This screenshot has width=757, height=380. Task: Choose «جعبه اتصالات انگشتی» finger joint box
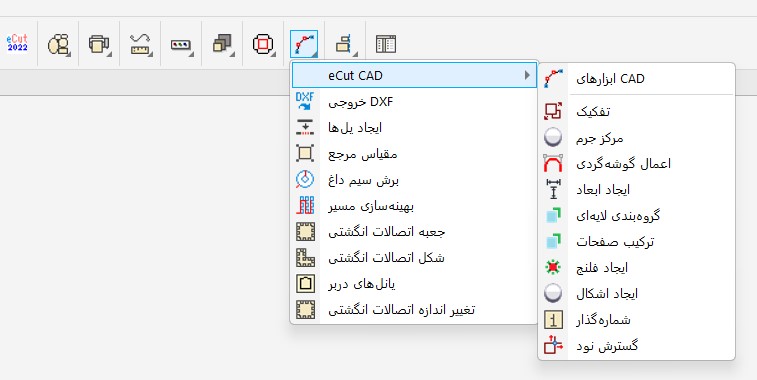(x=414, y=232)
